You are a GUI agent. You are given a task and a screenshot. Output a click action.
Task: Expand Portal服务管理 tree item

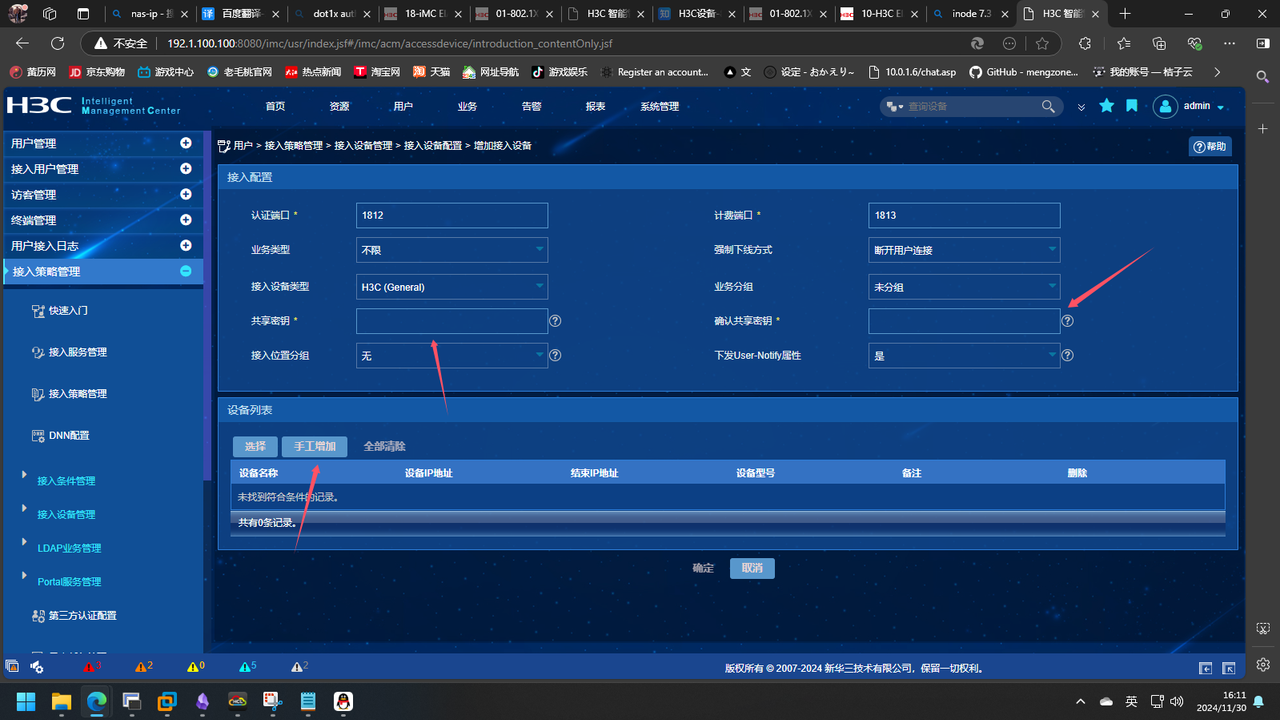24,576
